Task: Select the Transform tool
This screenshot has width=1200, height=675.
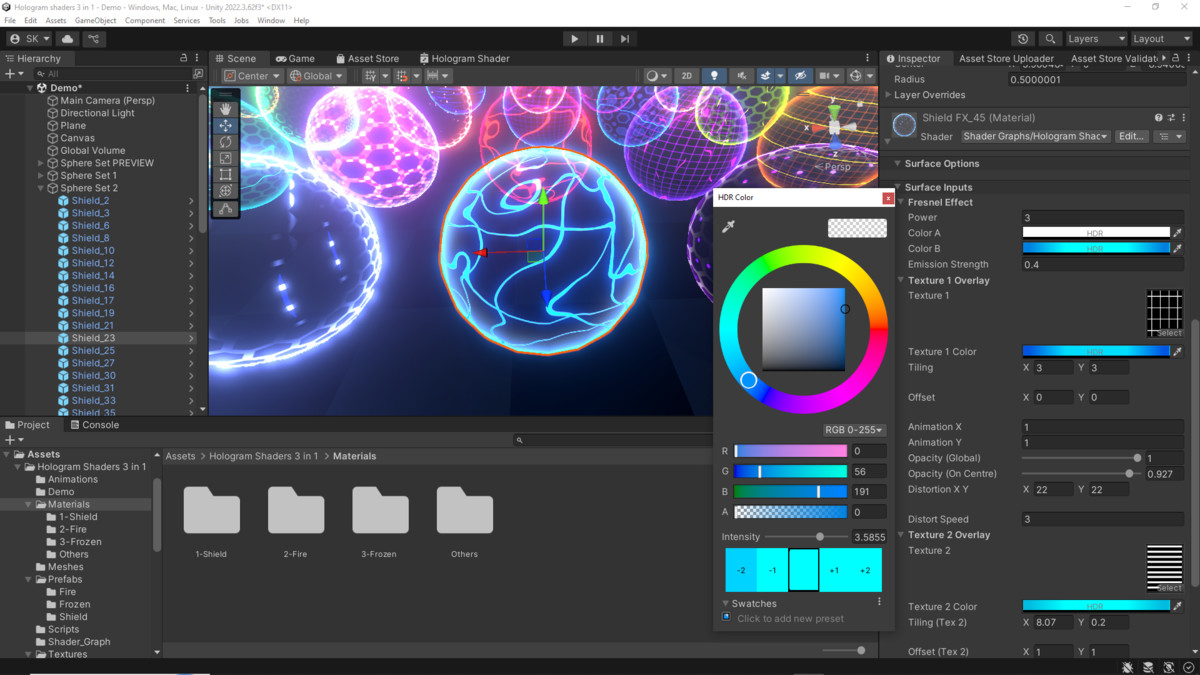Action: coord(226,191)
